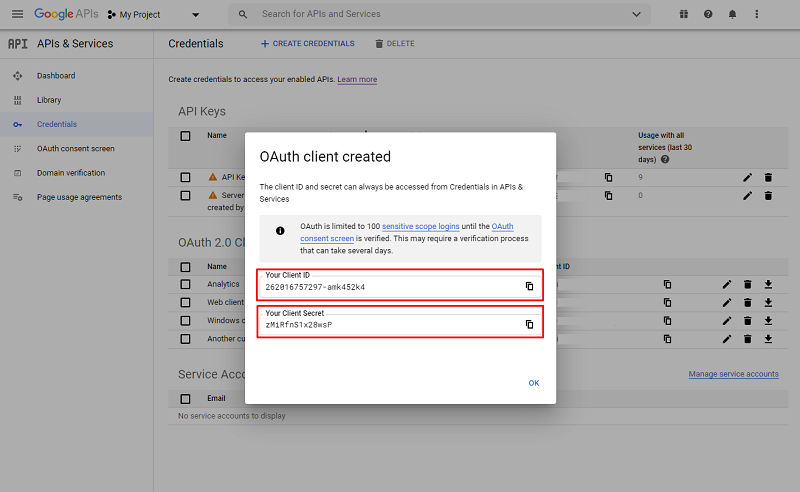Select all API Keys header checkbox
Image resolution: width=800 pixels, height=492 pixels.
coord(185,136)
